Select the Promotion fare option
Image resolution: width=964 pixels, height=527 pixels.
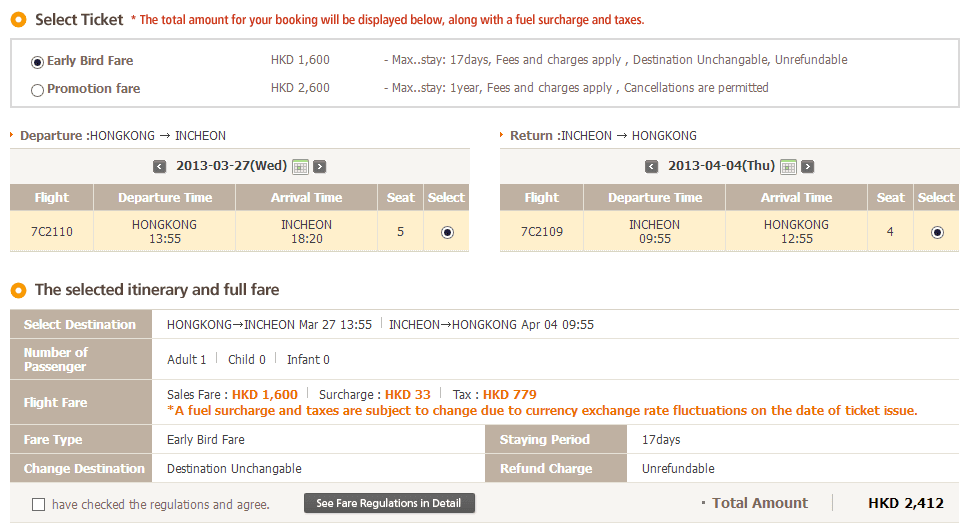click(x=38, y=90)
